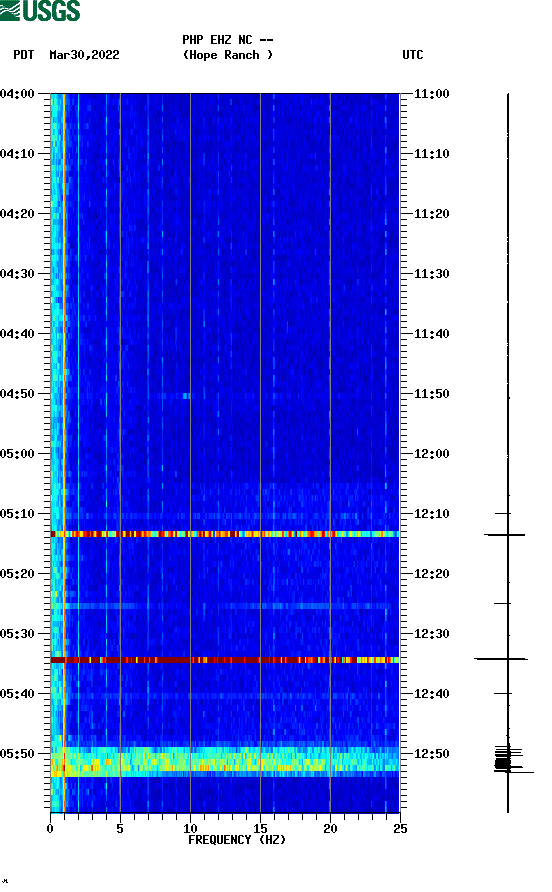Click the '12:40' UTC time label
The height and width of the screenshot is (892, 552).
pos(431,694)
